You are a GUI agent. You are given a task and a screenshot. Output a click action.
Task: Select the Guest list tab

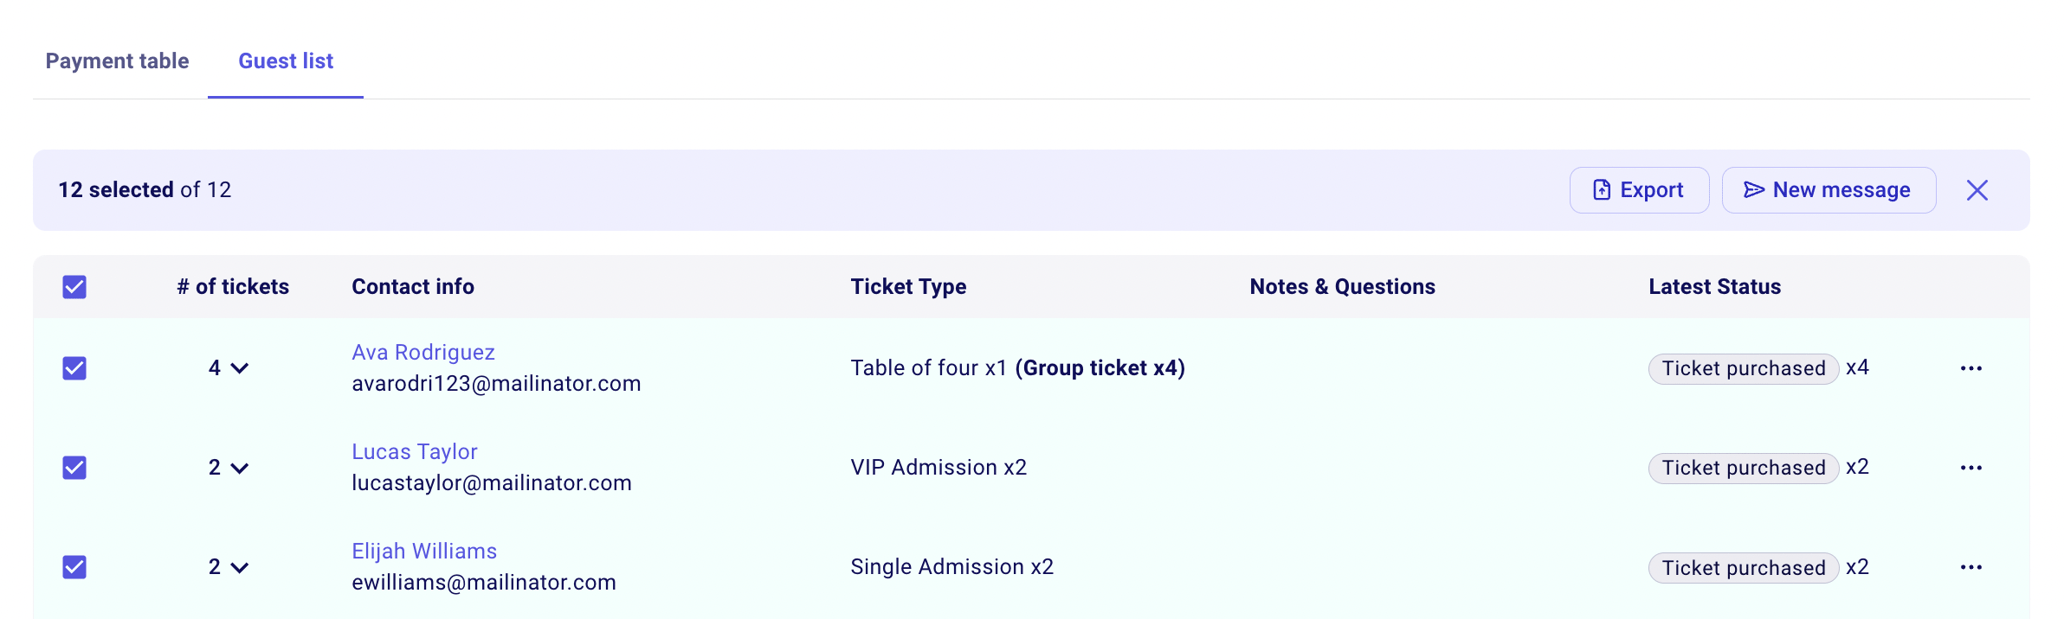[285, 61]
